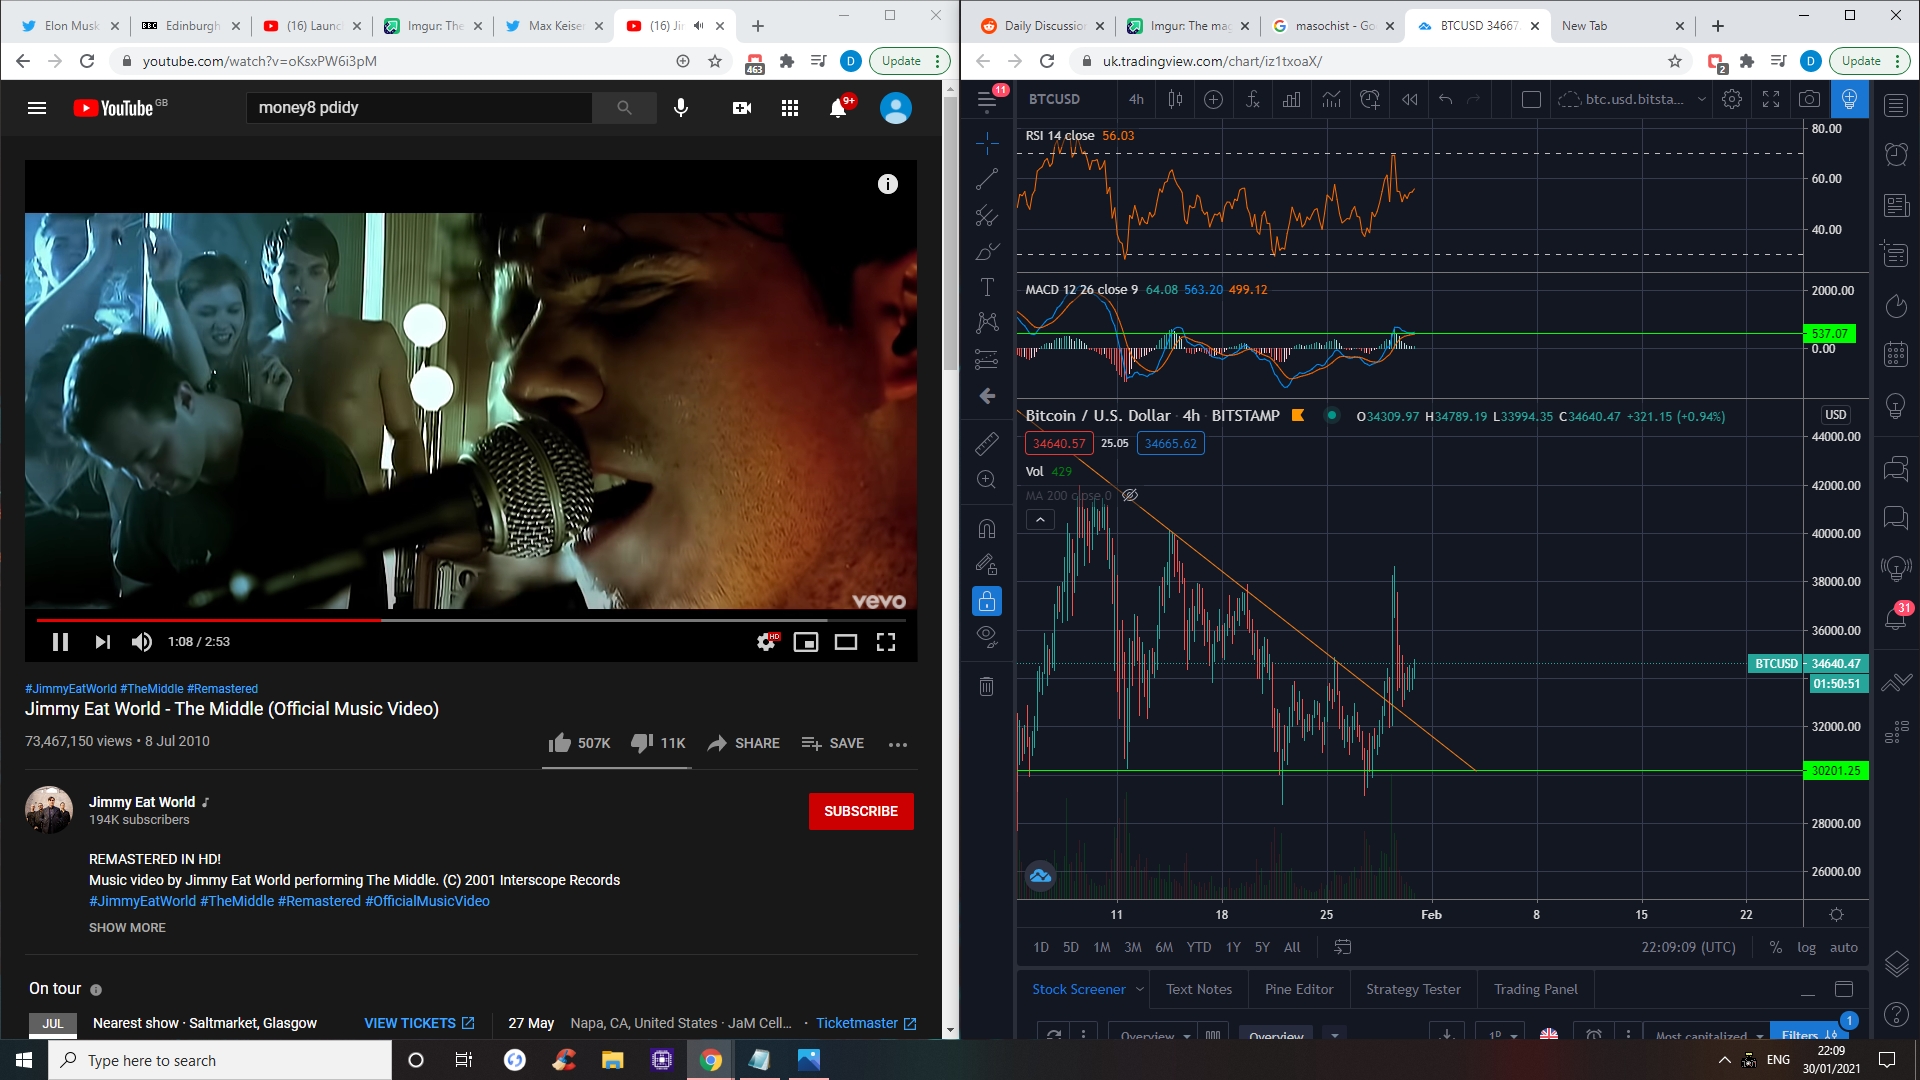Toggle magnet mode for drawings

point(987,529)
